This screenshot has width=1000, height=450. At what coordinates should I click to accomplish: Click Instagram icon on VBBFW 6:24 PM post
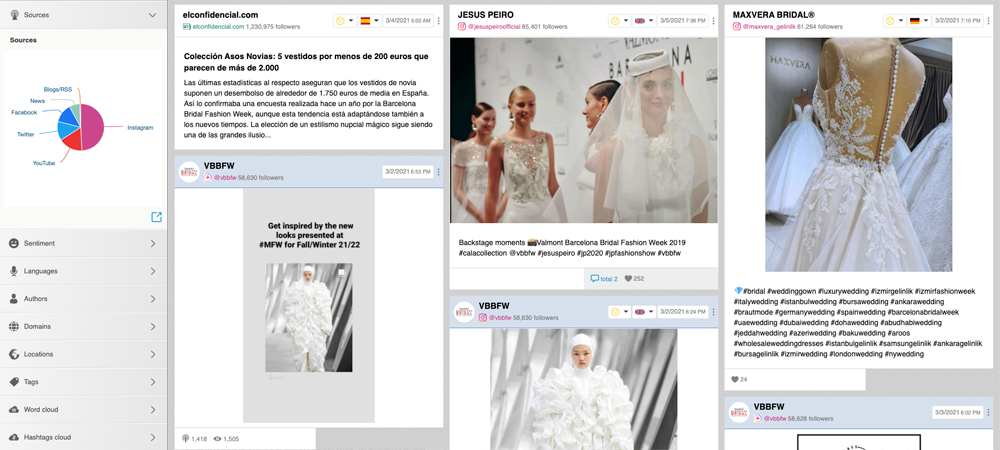[483, 317]
